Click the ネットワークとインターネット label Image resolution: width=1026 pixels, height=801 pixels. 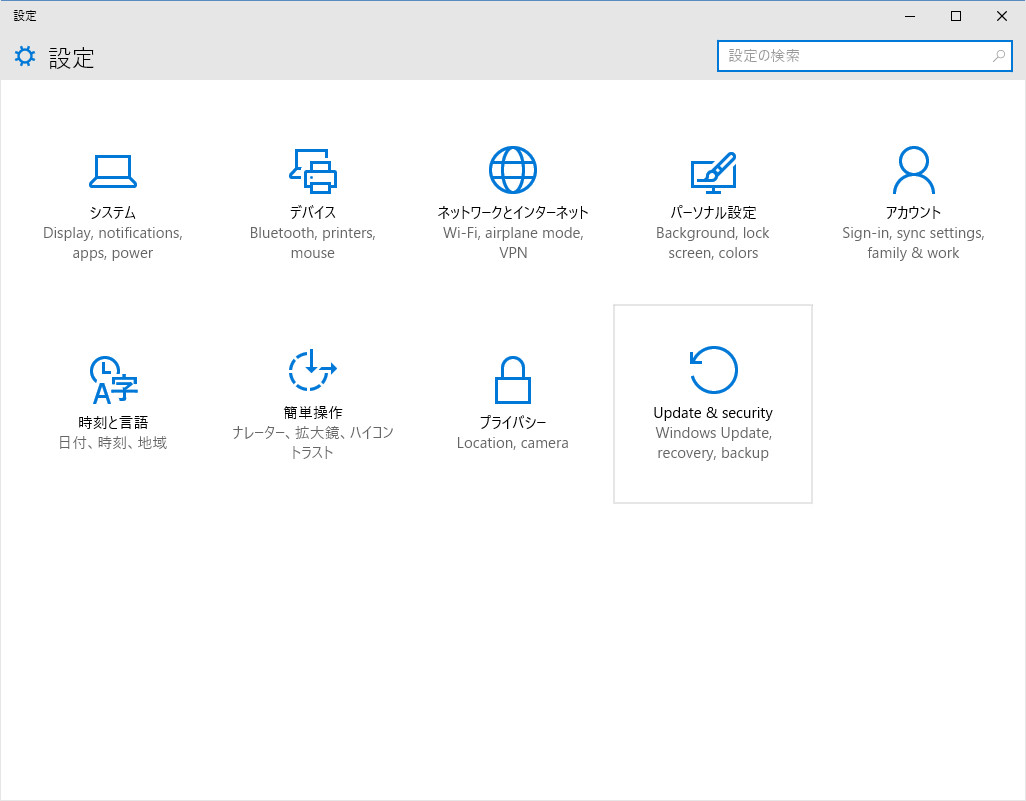tap(513, 213)
